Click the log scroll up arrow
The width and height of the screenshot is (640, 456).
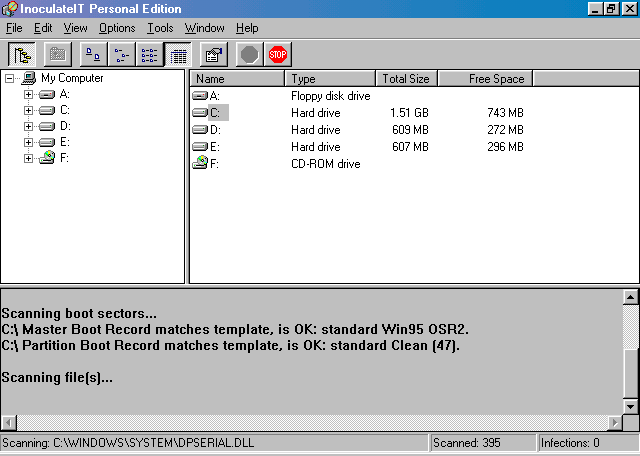point(631,297)
